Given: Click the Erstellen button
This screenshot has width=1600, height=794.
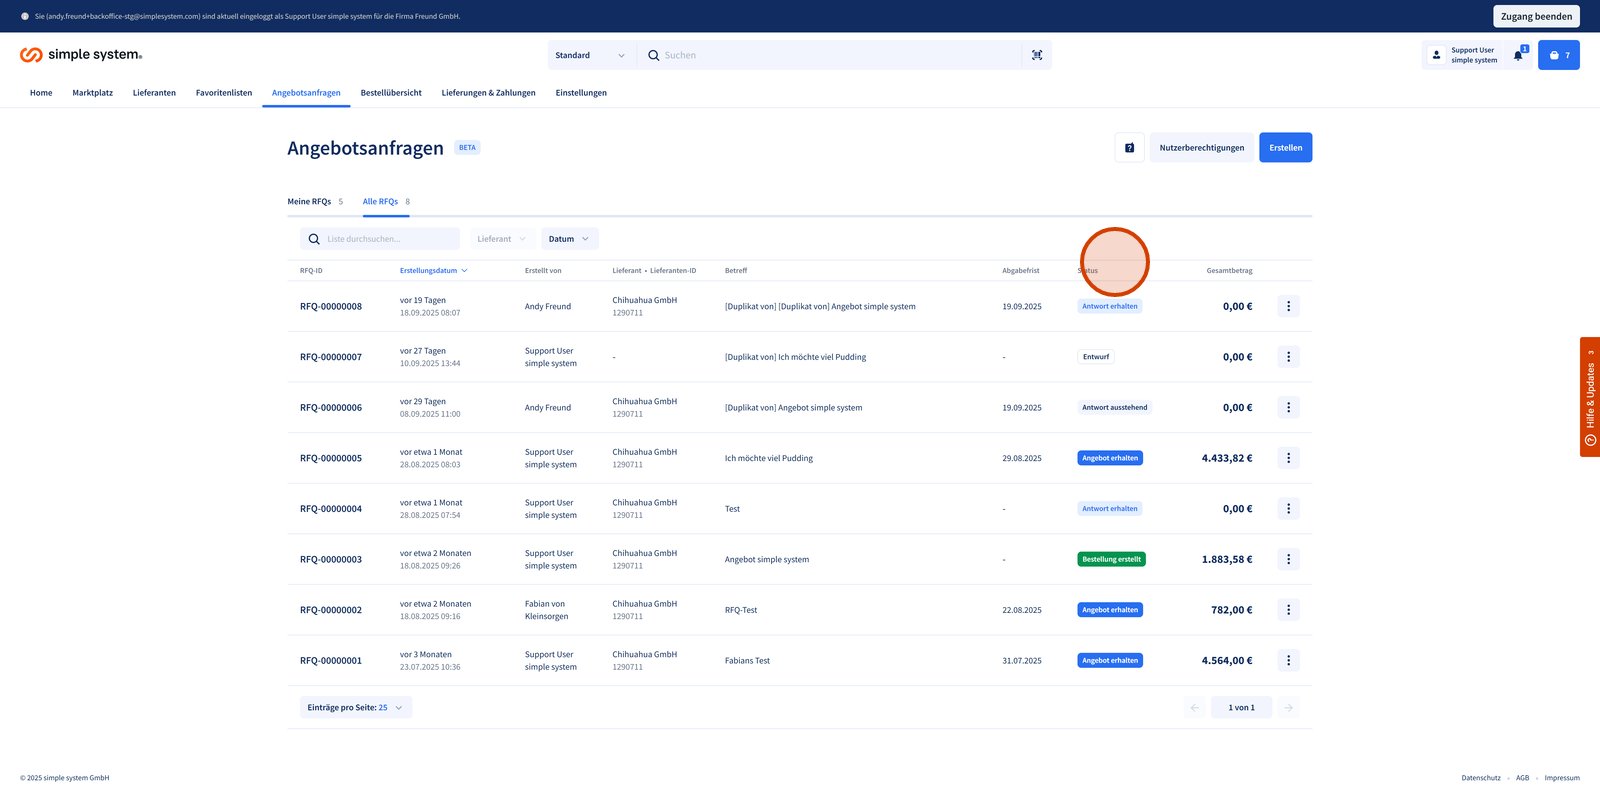Looking at the screenshot, I should click(1285, 148).
